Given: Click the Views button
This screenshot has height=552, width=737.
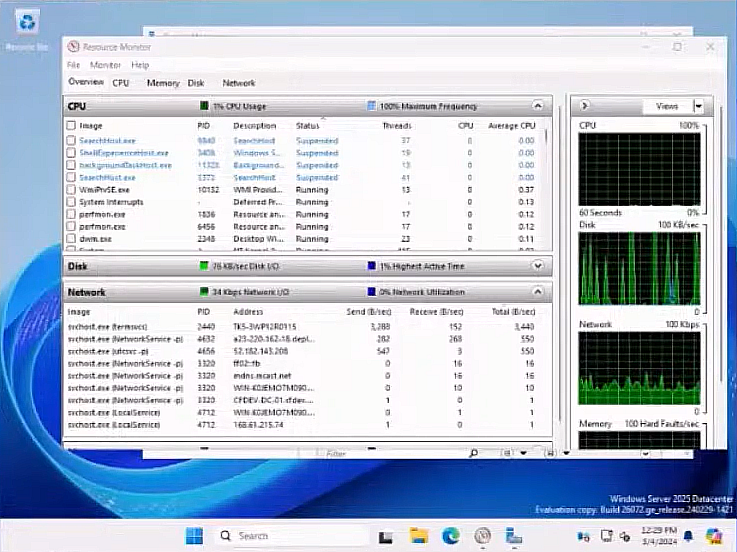Looking at the screenshot, I should point(666,106).
